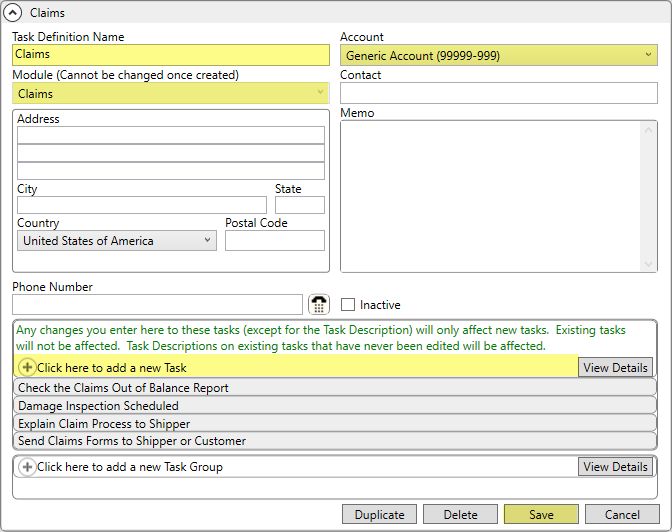Click the Cancel button
This screenshot has width=672, height=532.
point(622,515)
